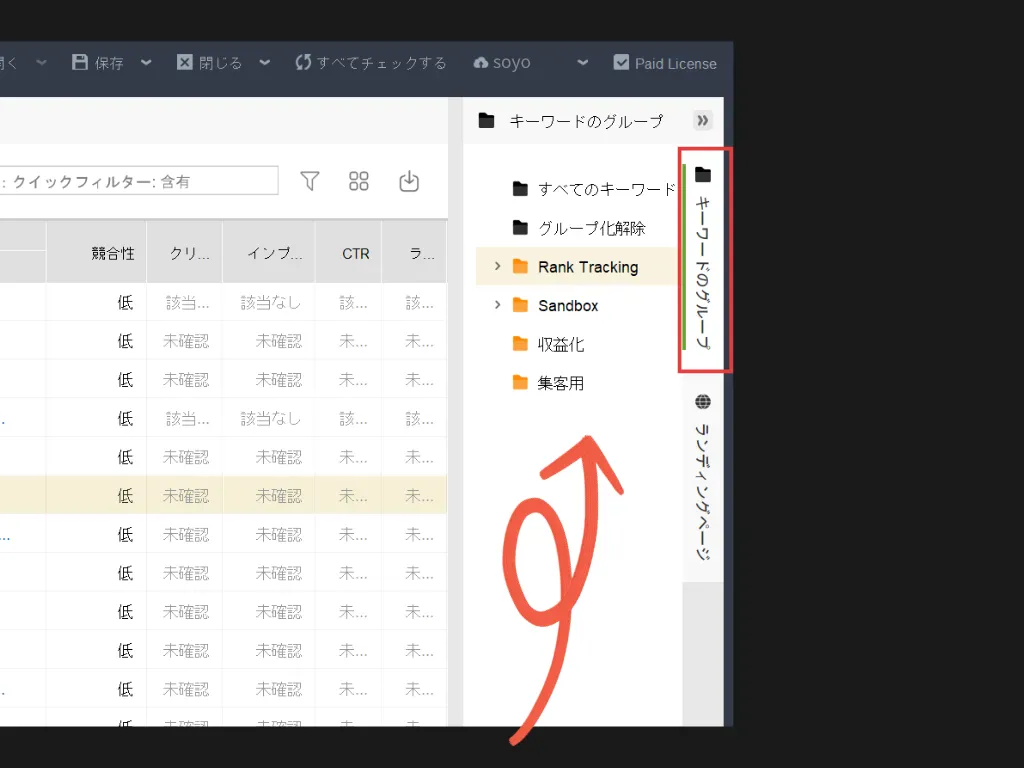
Task: Click inside the quick filter input field
Action: coord(140,180)
